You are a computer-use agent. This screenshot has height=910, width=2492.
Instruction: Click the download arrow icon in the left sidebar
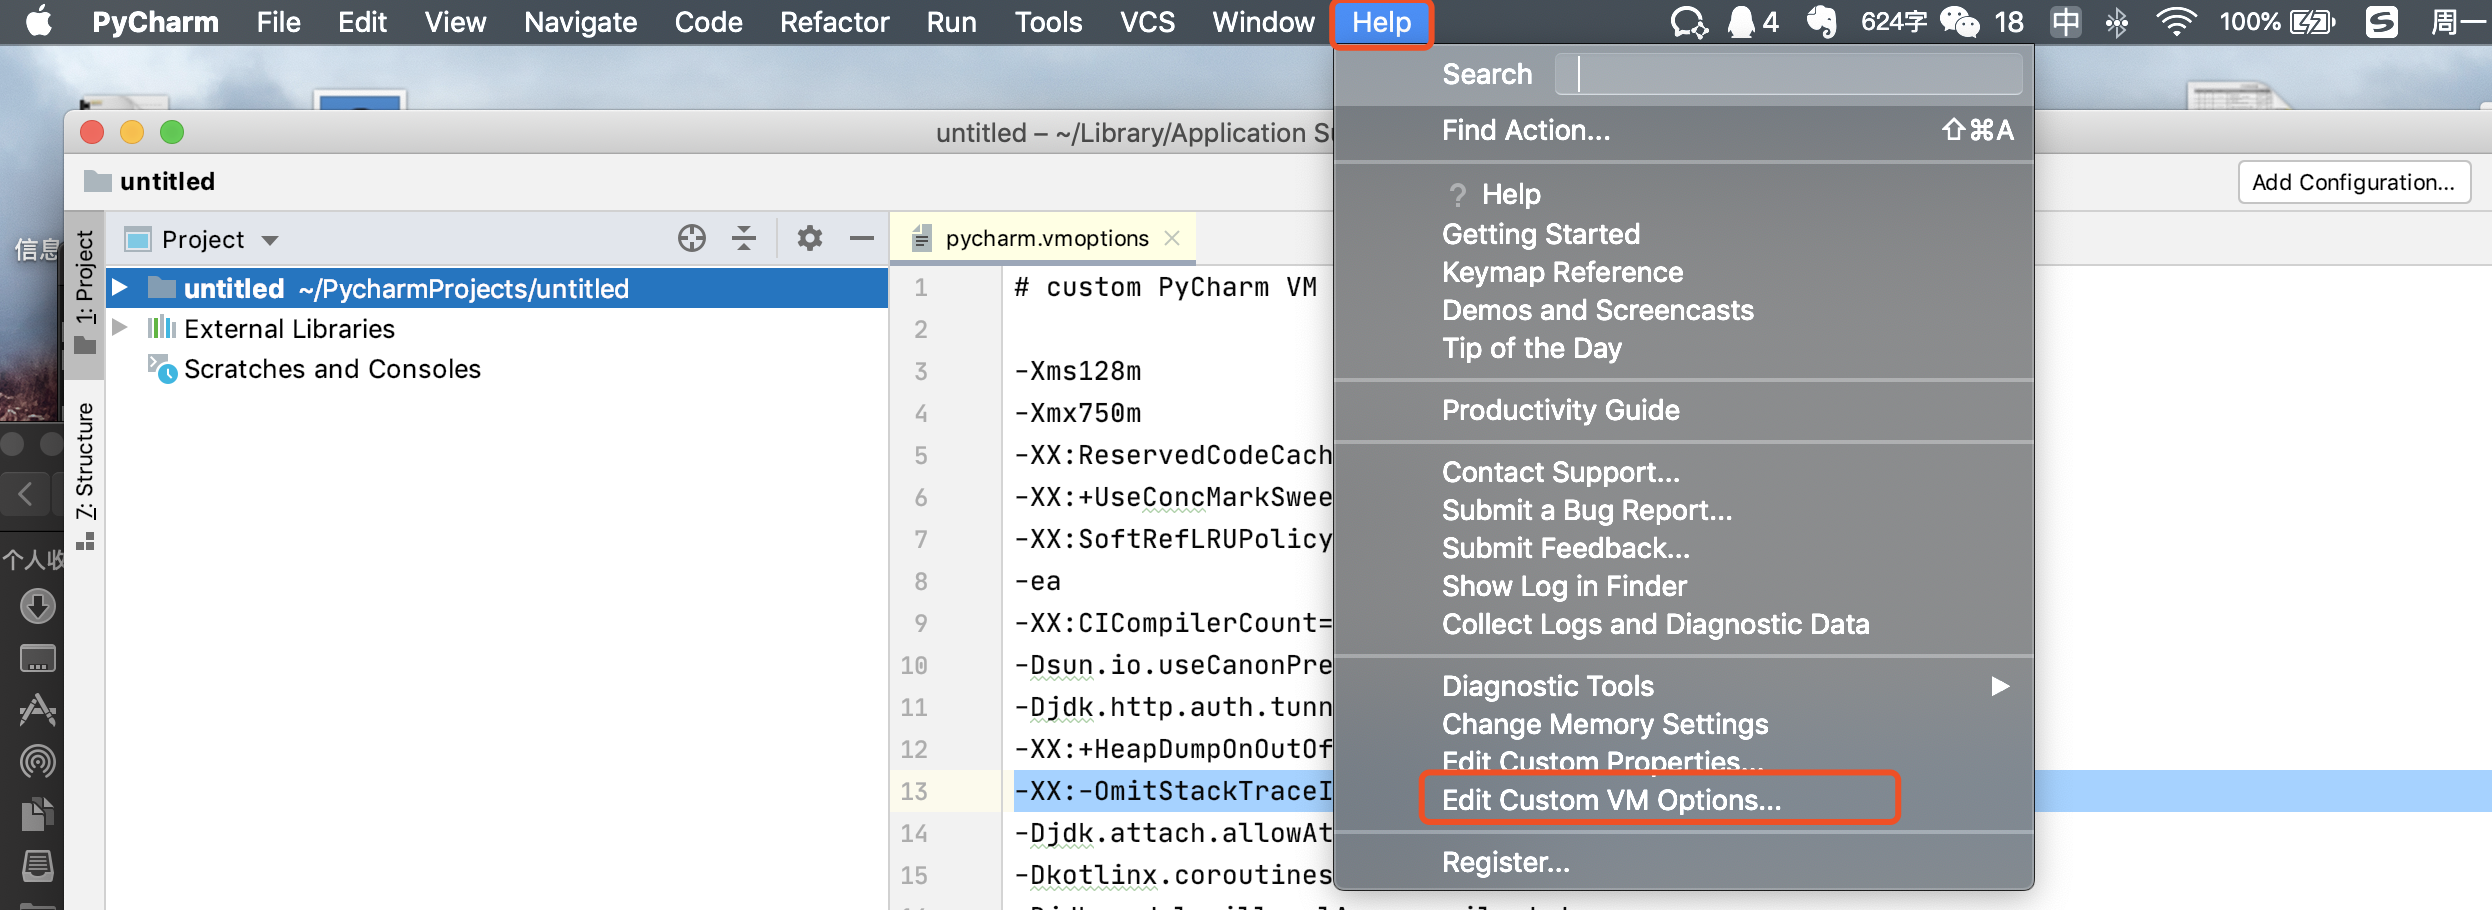pyautogui.click(x=38, y=606)
